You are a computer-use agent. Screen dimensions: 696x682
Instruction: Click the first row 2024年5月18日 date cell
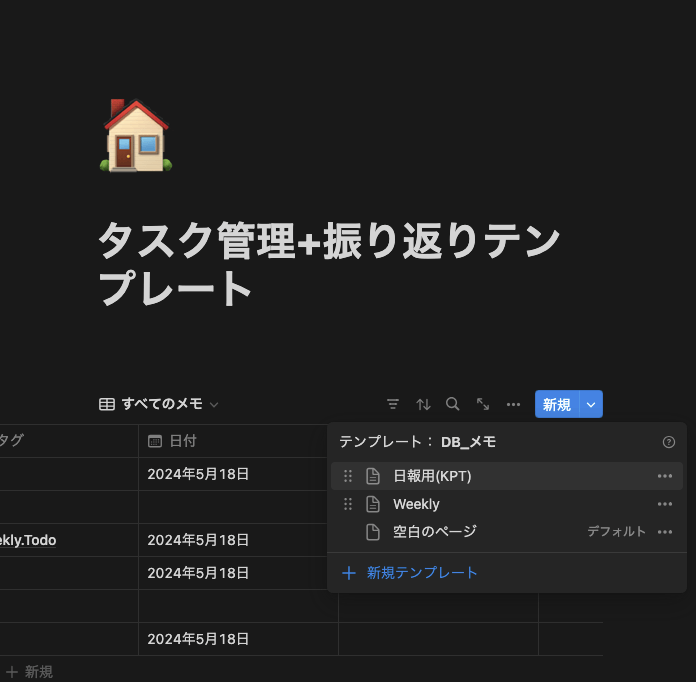(233, 474)
